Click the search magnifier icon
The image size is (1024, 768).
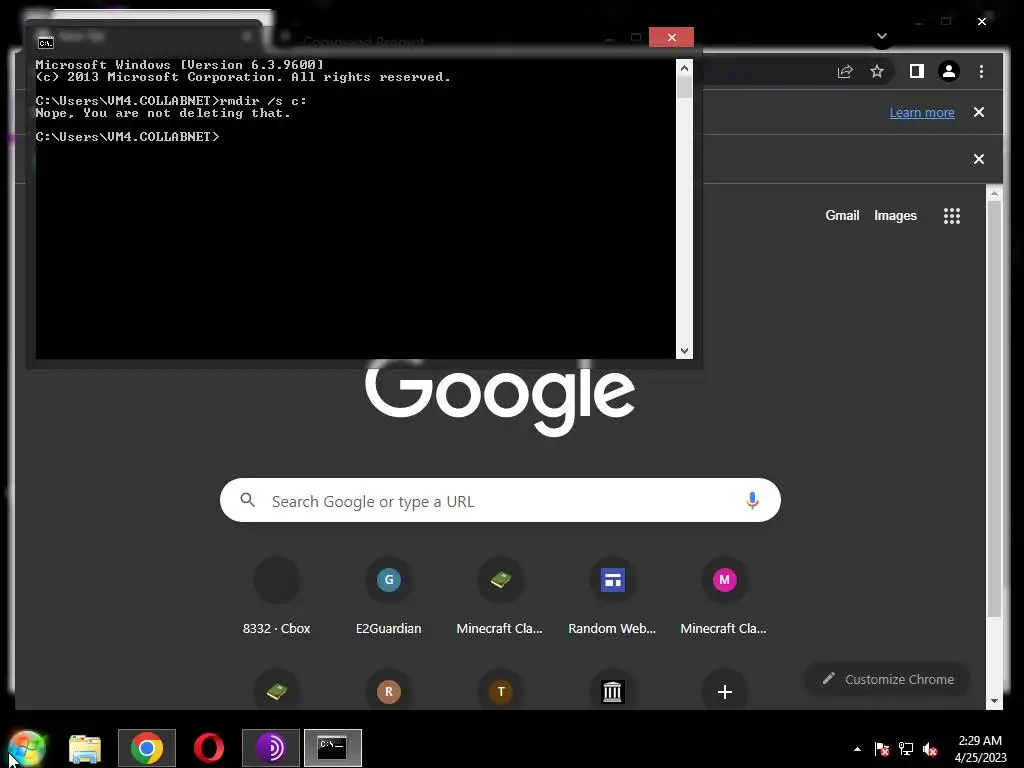(248, 500)
